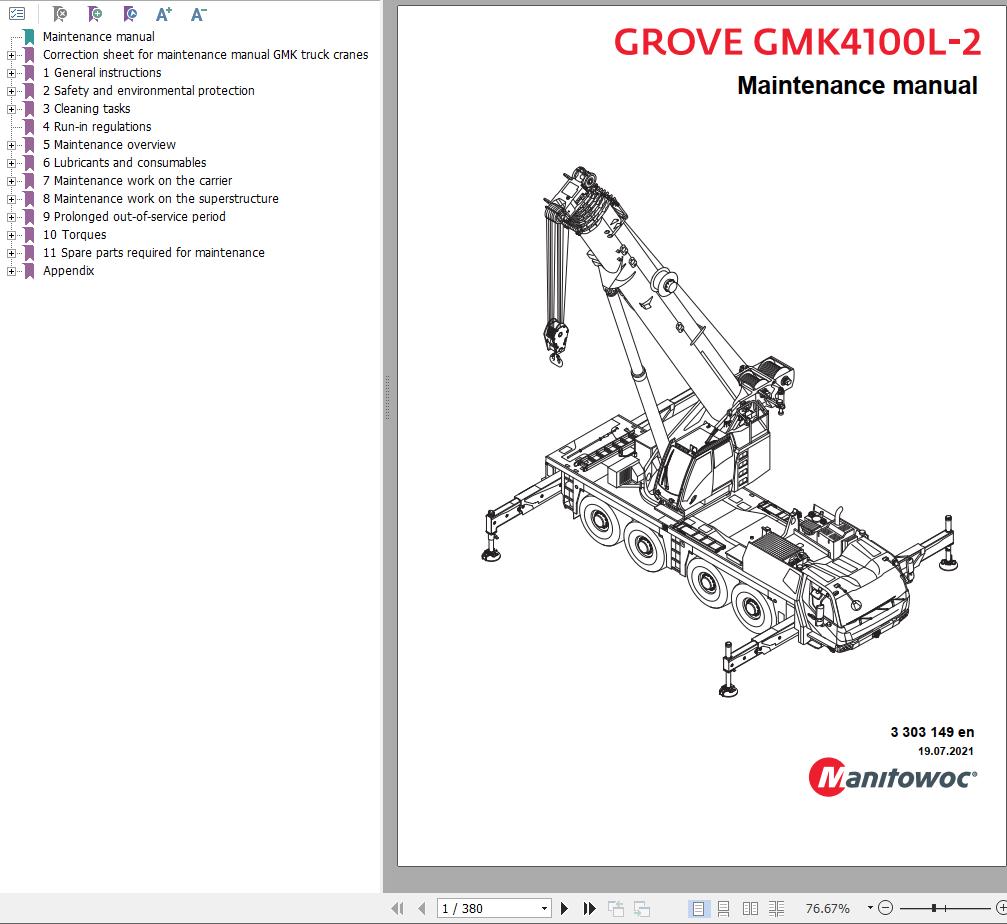Click the decrease bookmark text size icon
This screenshot has width=1007, height=924.
198,14
